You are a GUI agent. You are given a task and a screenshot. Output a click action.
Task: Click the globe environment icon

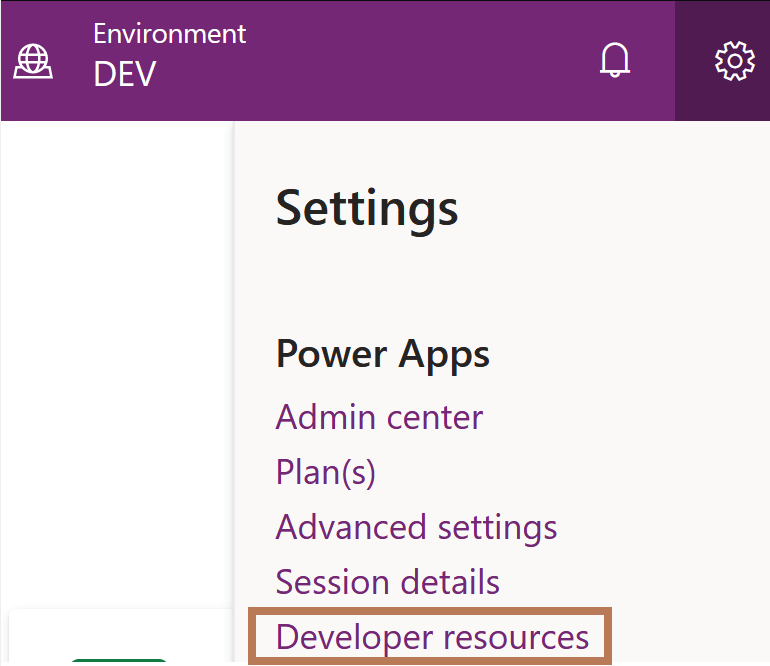click(32, 61)
